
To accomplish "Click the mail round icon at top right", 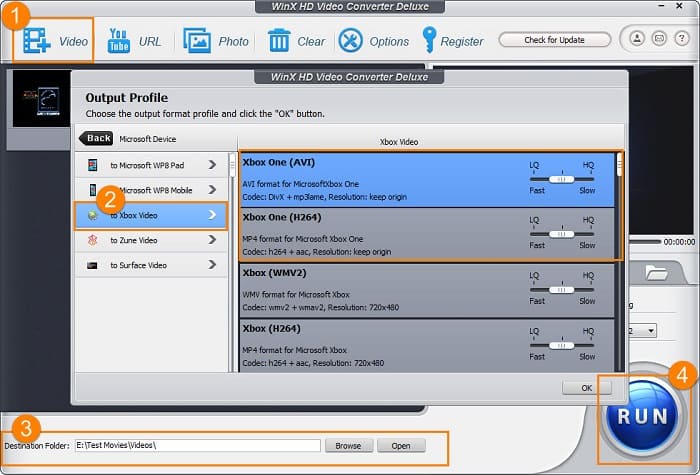I will pyautogui.click(x=659, y=38).
